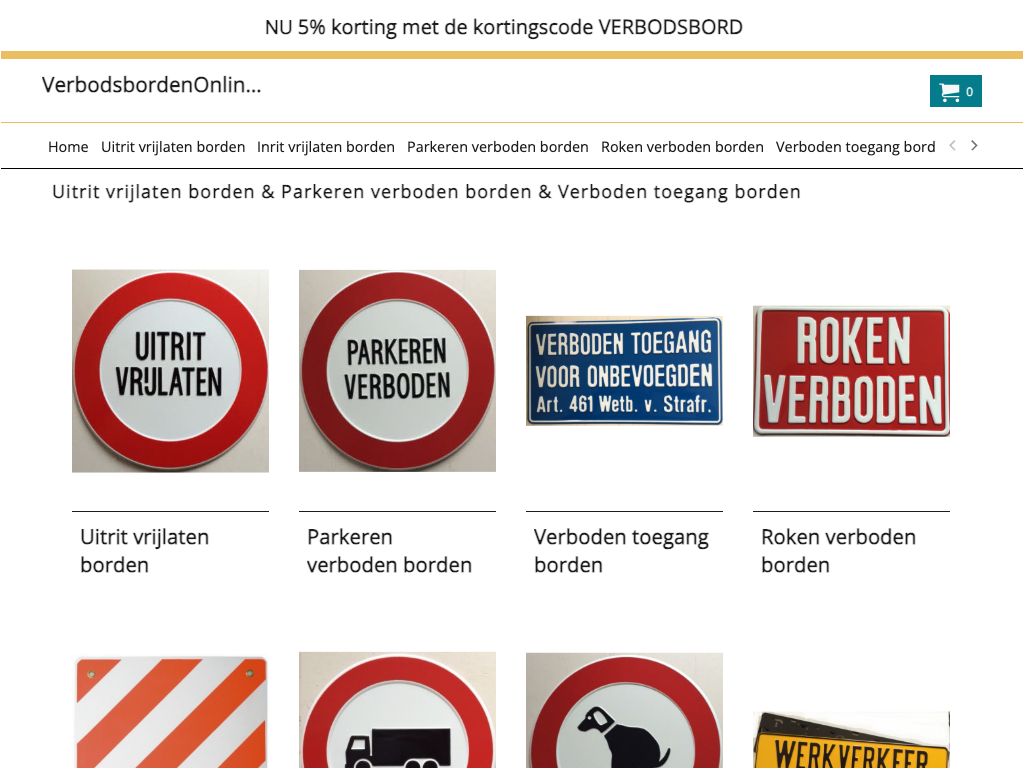The image size is (1024, 768).
Task: Open Inrit vrijlaten borden menu item
Action: pyautogui.click(x=326, y=147)
